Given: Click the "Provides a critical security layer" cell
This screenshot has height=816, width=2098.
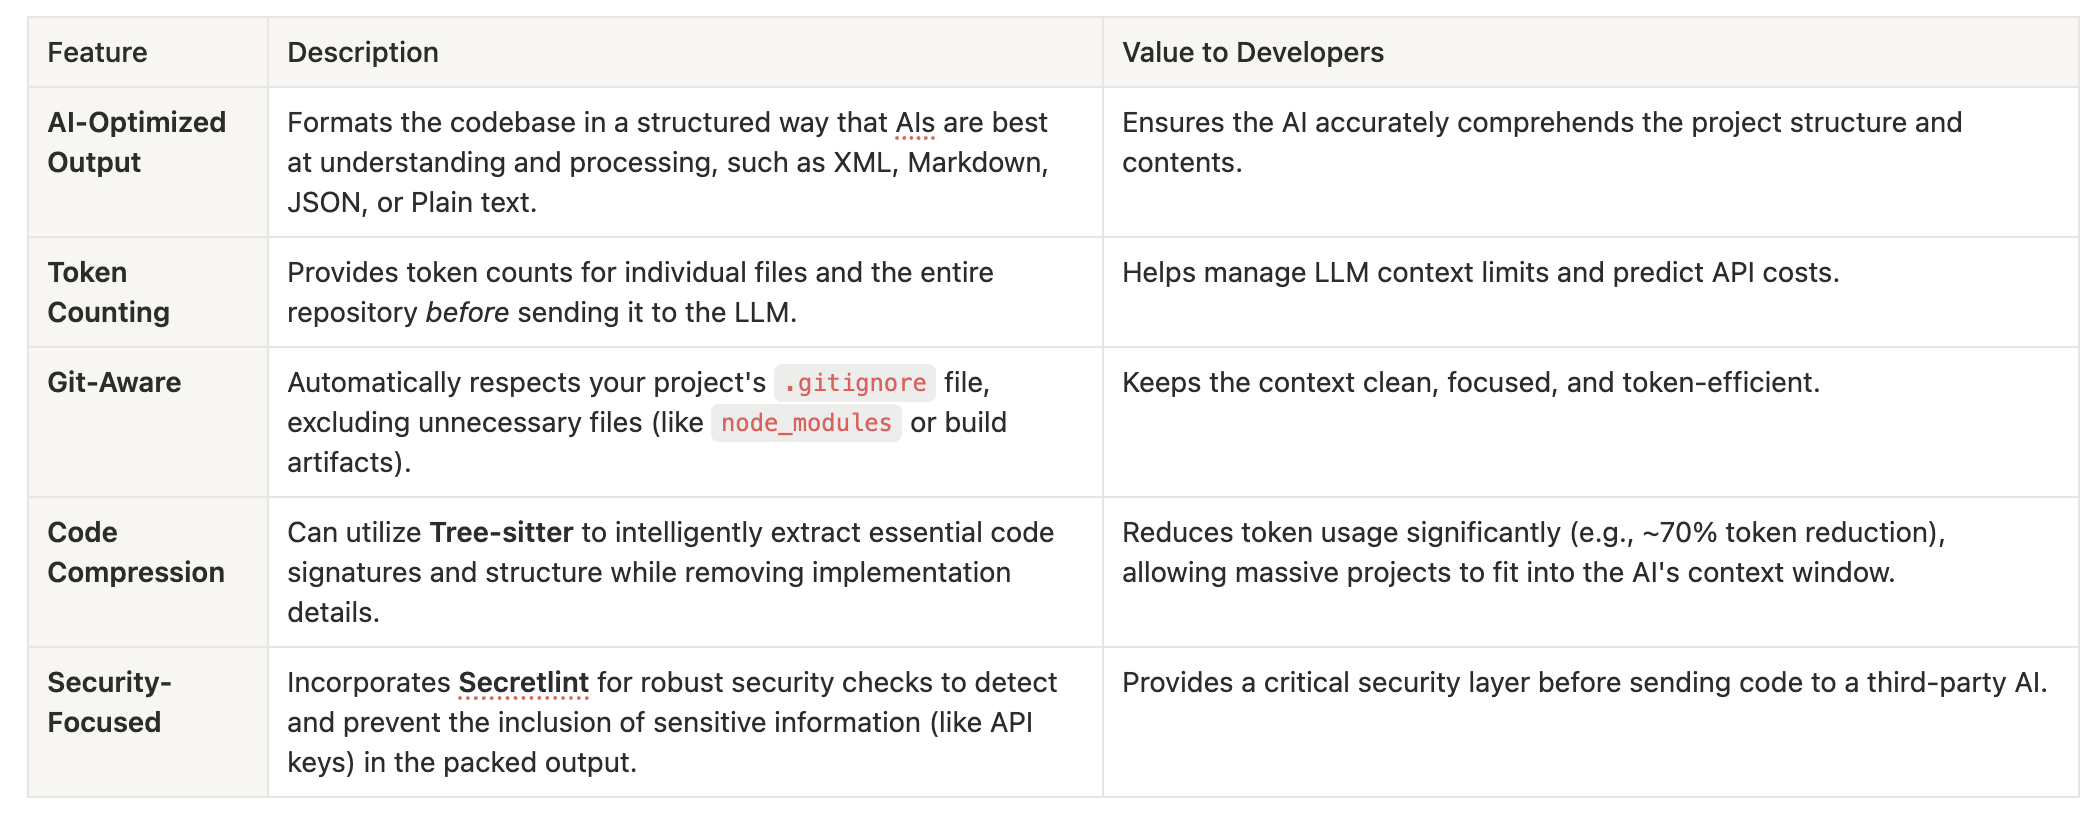Looking at the screenshot, I should [1584, 682].
